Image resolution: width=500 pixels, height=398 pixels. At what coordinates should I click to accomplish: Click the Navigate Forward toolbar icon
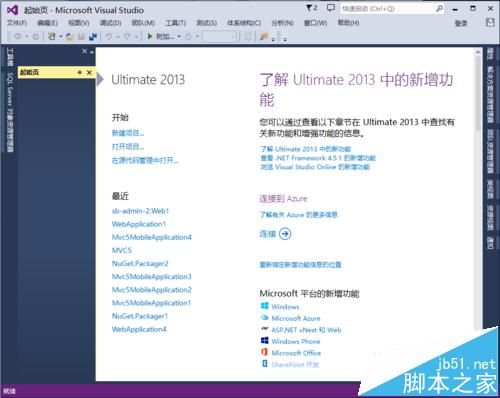click(35, 36)
